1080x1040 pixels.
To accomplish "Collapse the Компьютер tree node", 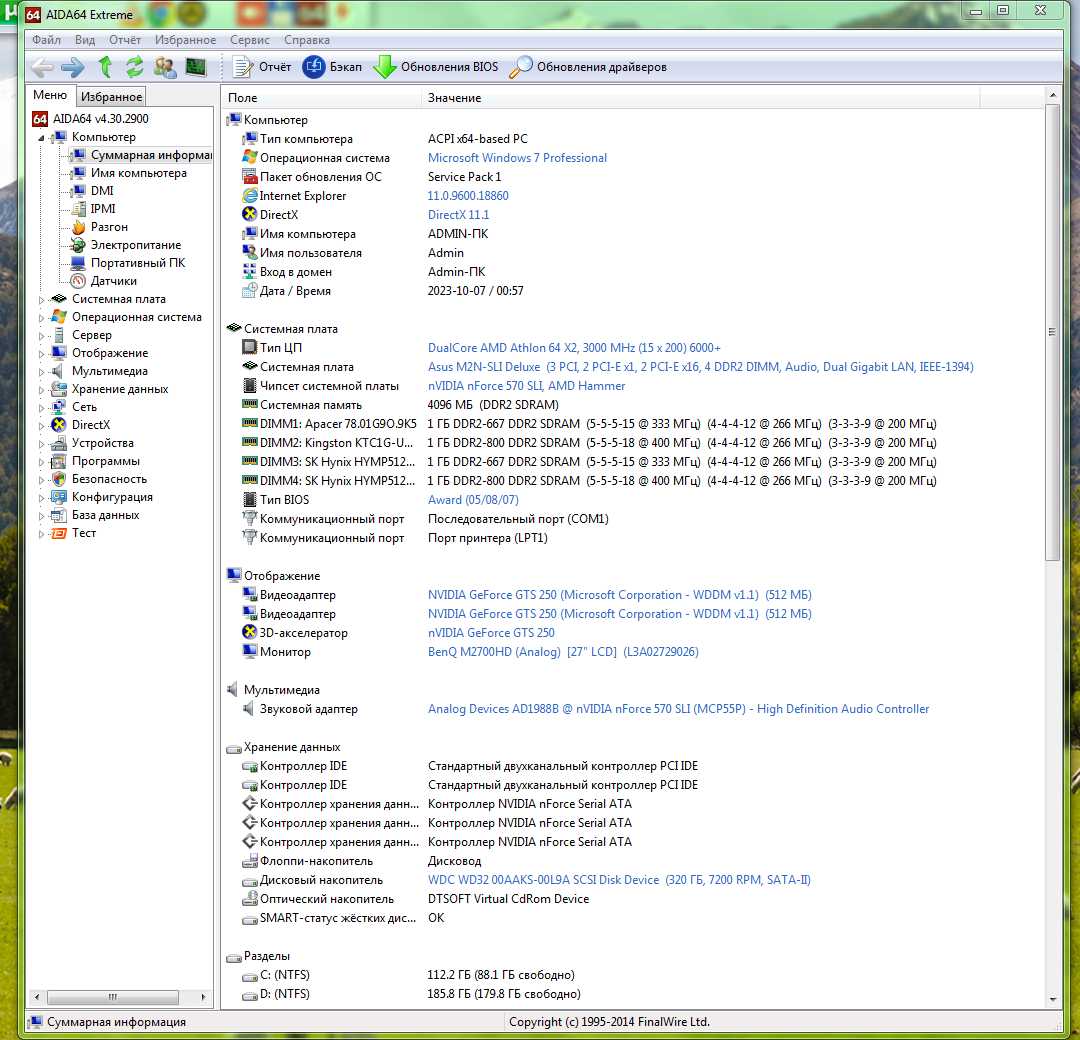I will [x=42, y=138].
